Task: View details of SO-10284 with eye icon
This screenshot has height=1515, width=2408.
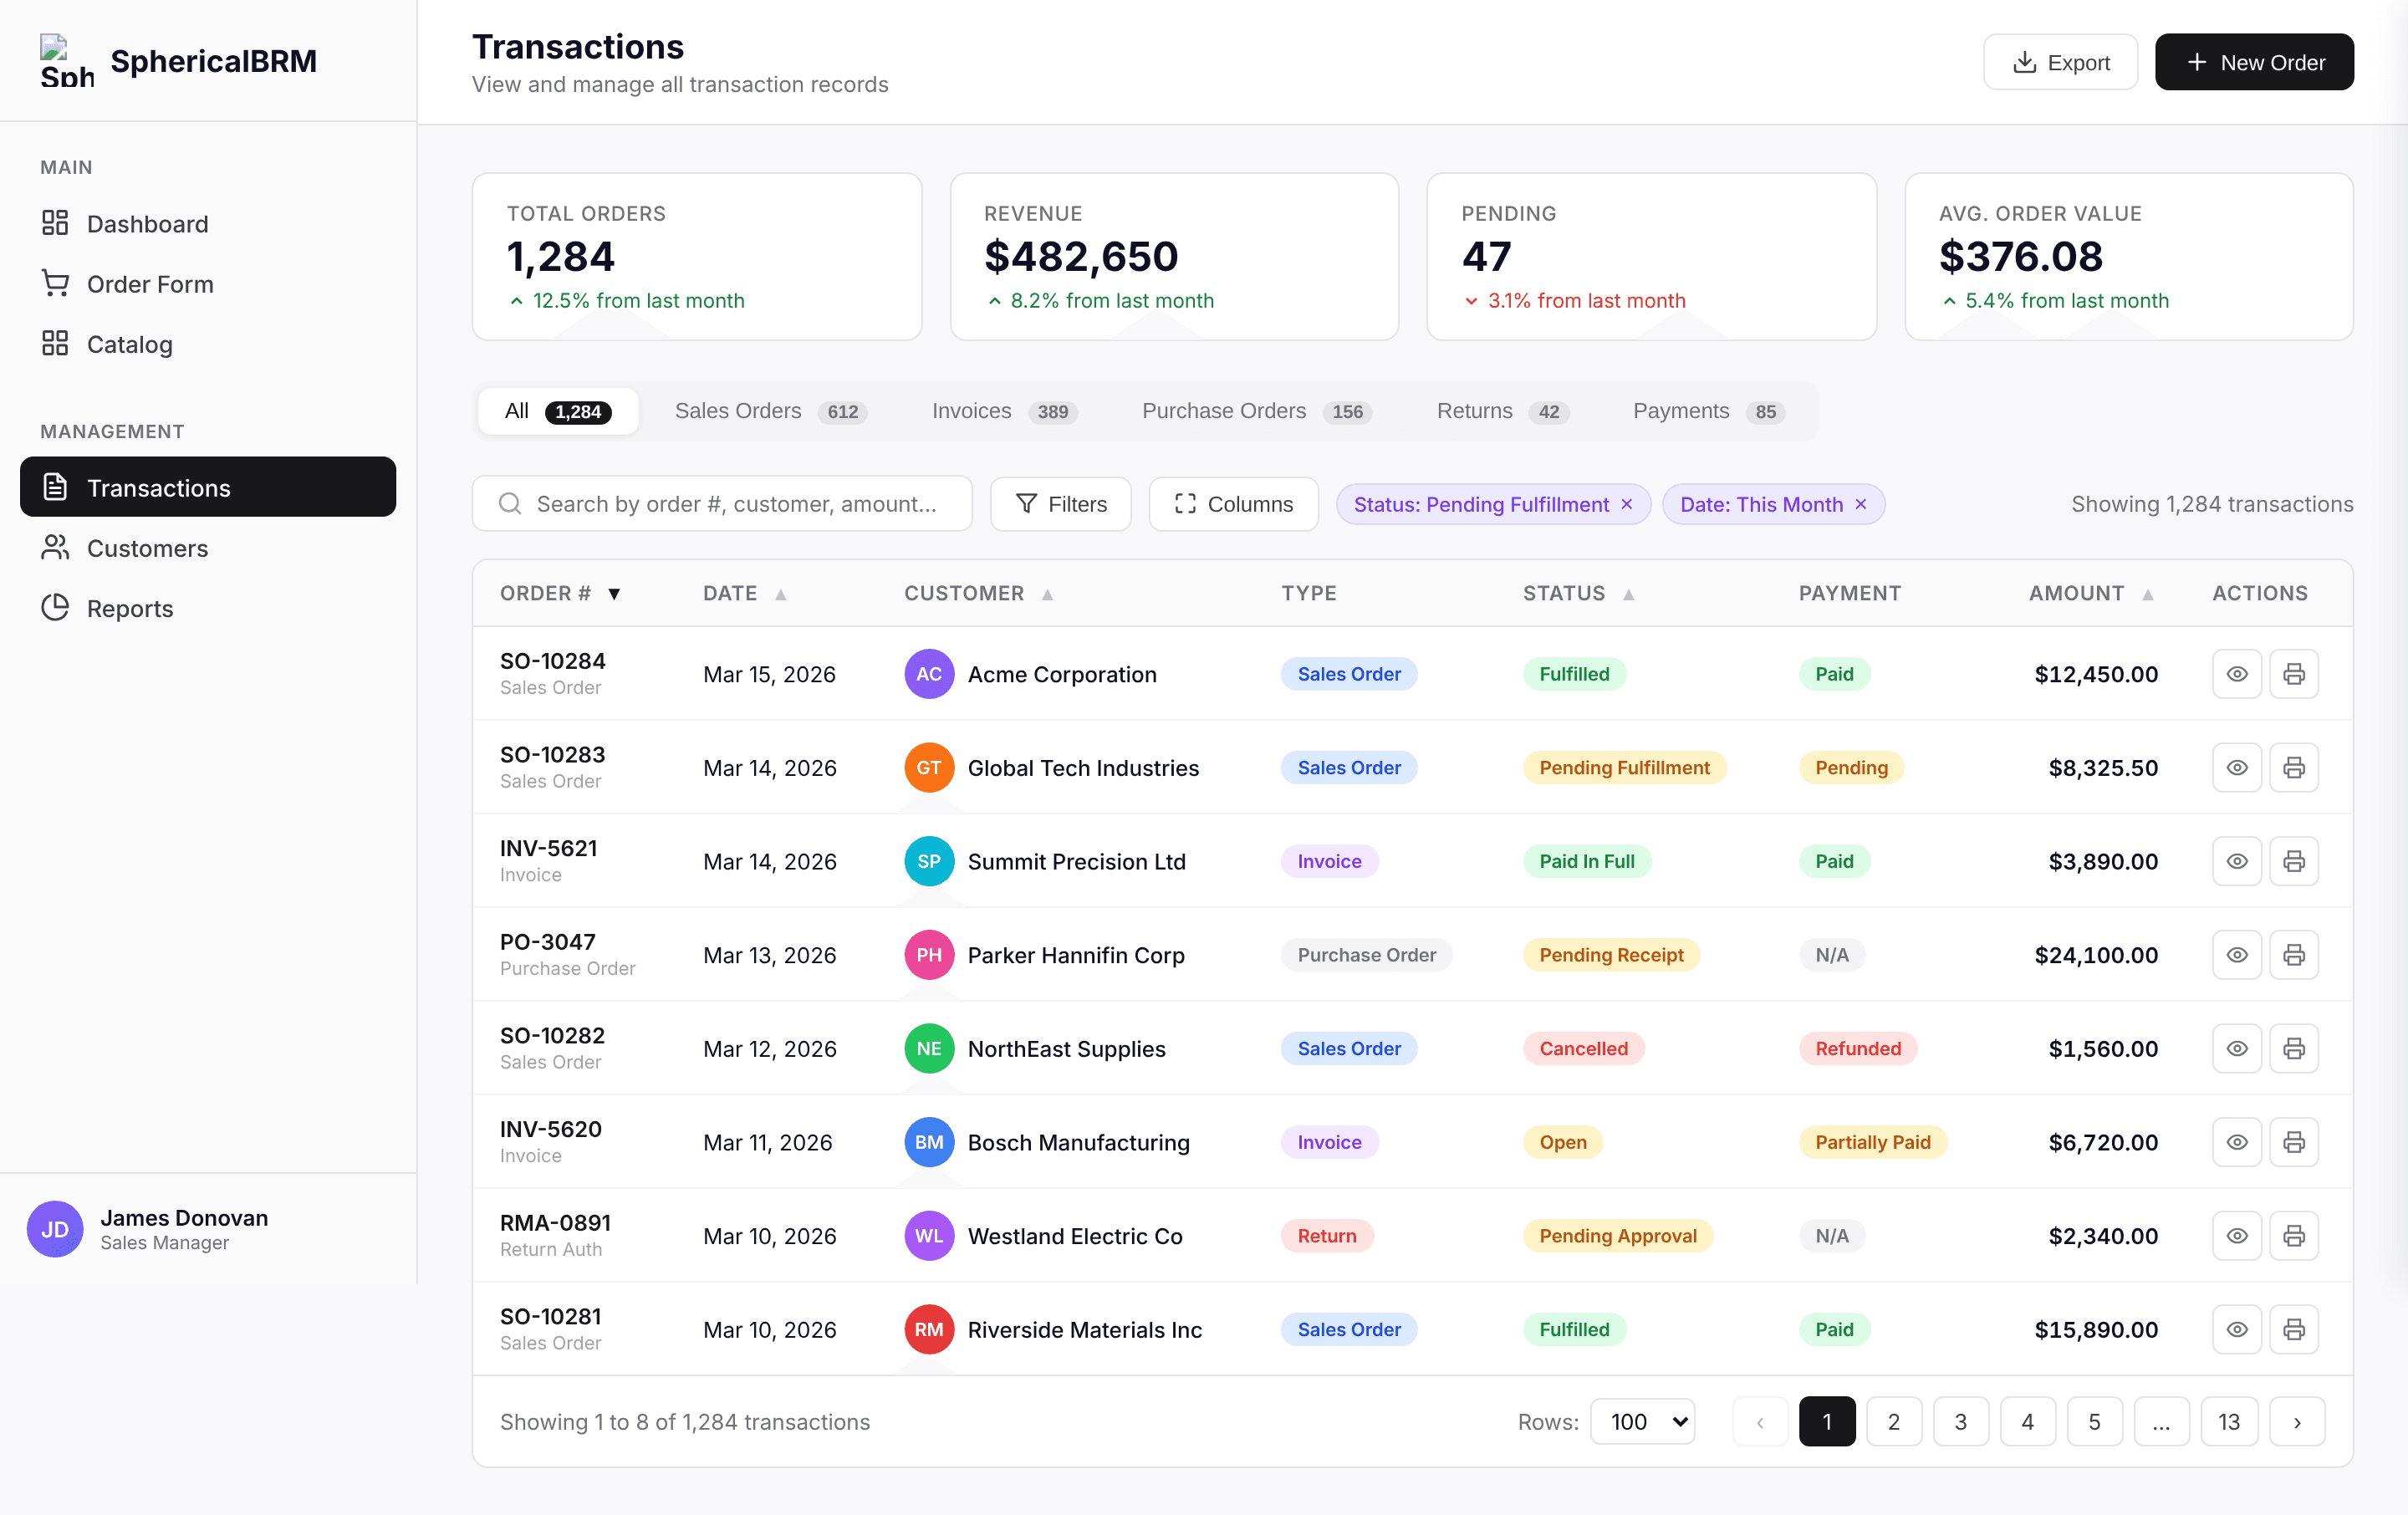Action: point(2237,674)
